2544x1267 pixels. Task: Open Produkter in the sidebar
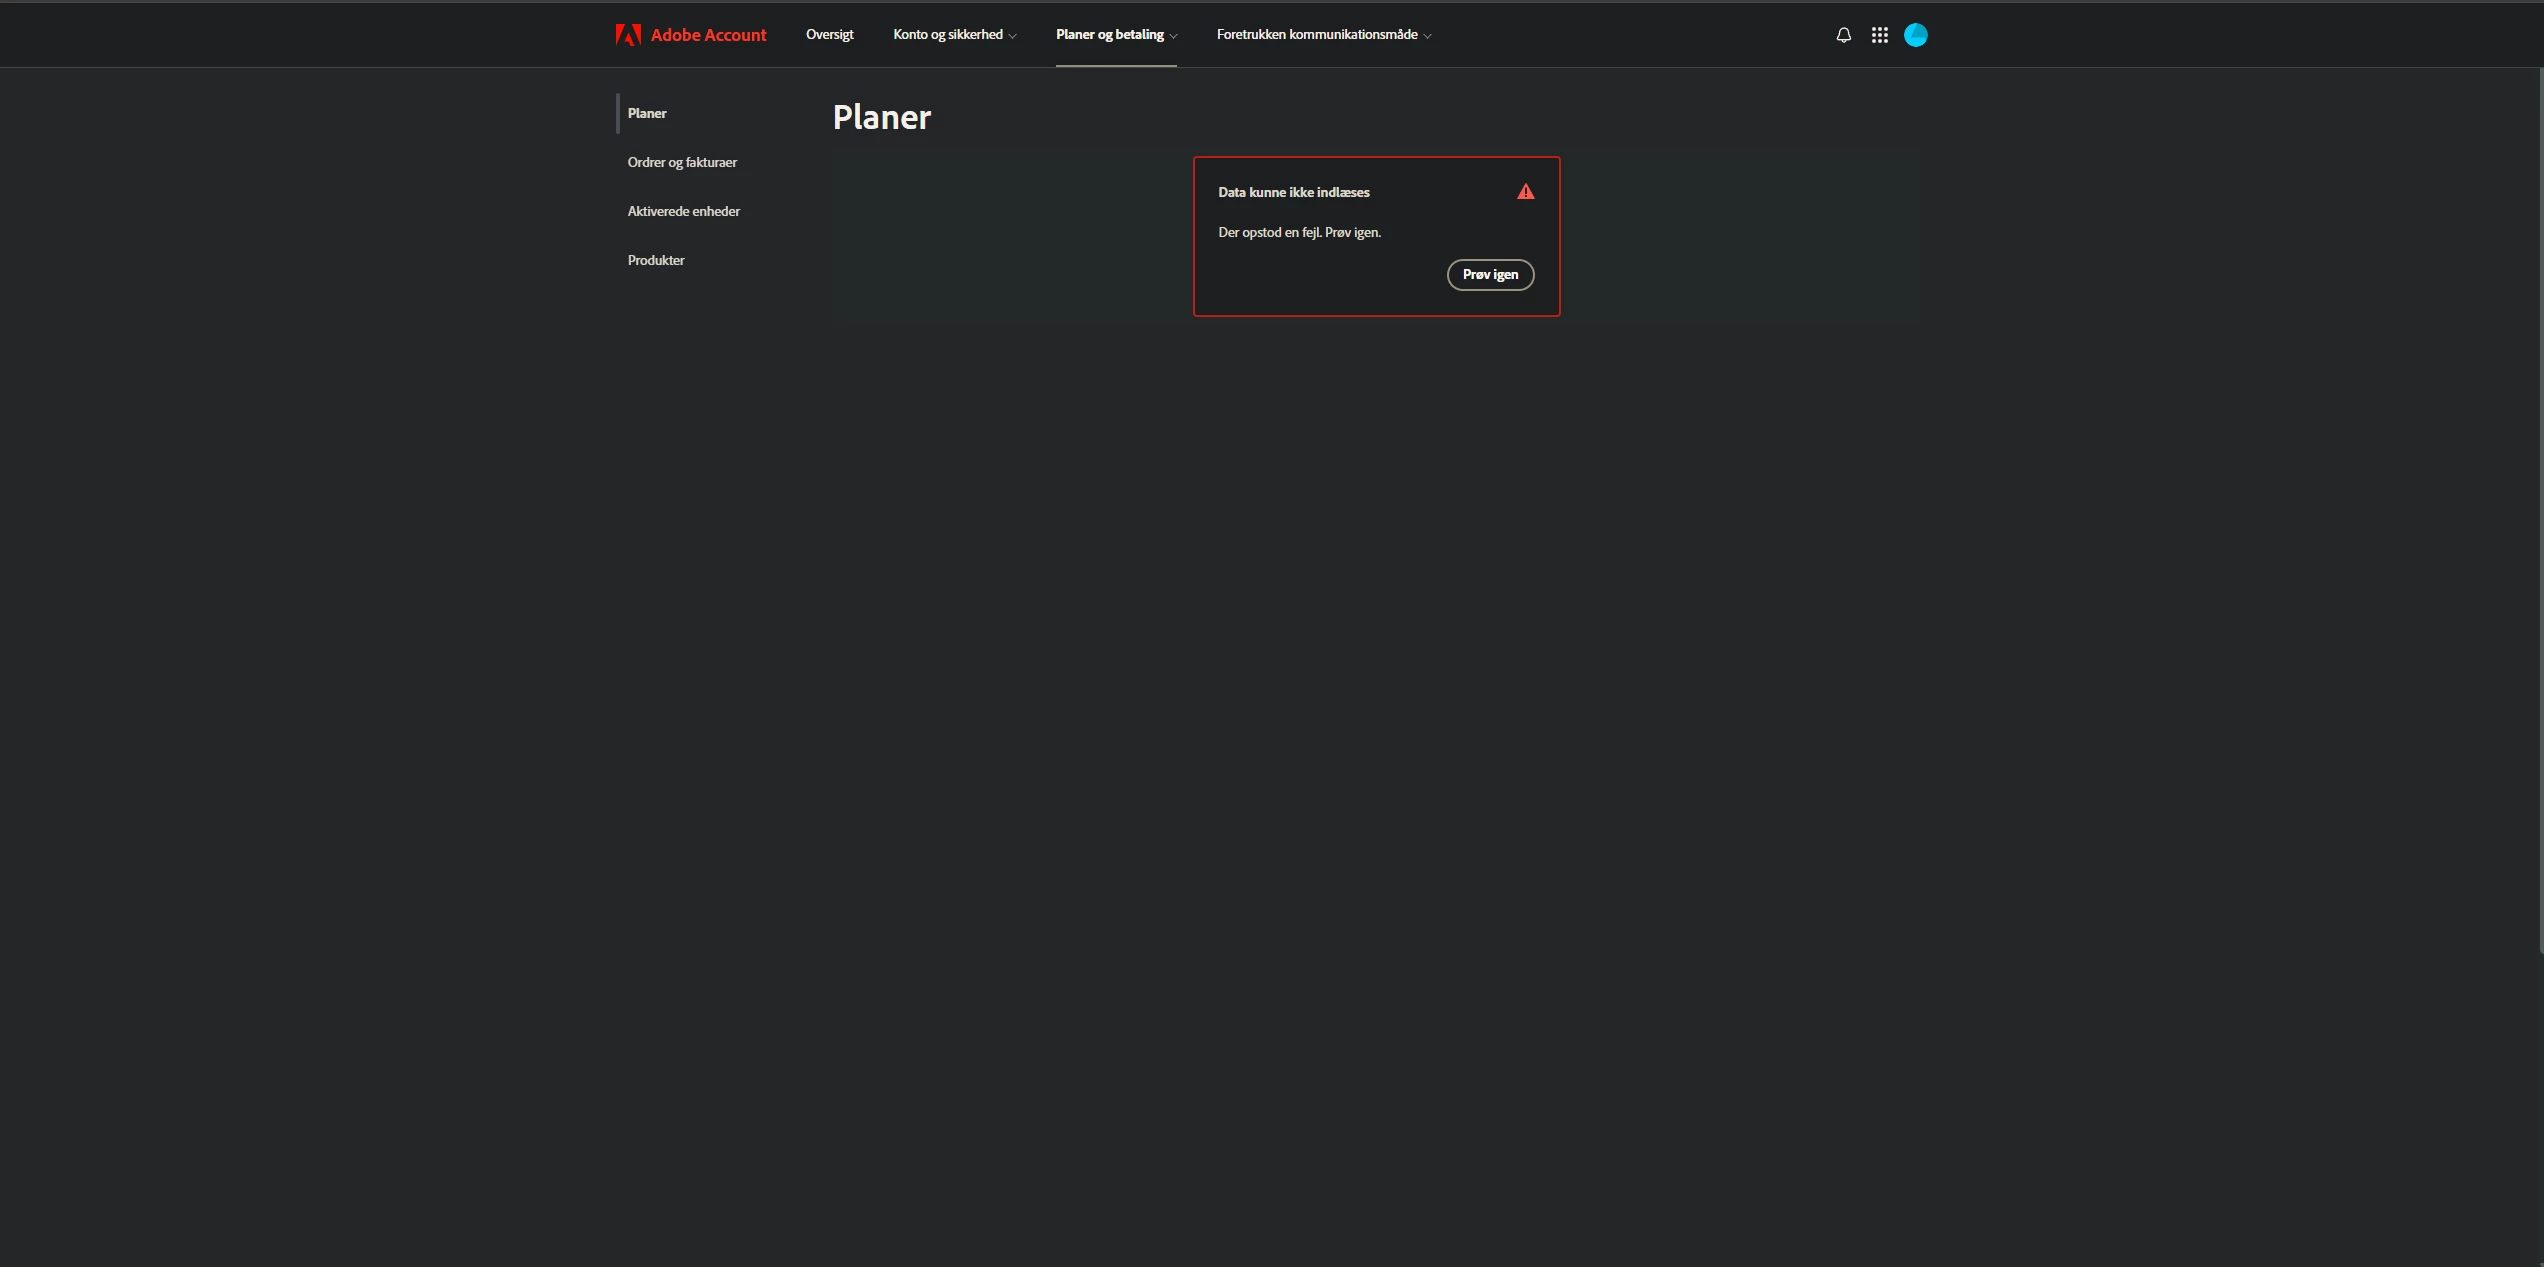(x=656, y=260)
